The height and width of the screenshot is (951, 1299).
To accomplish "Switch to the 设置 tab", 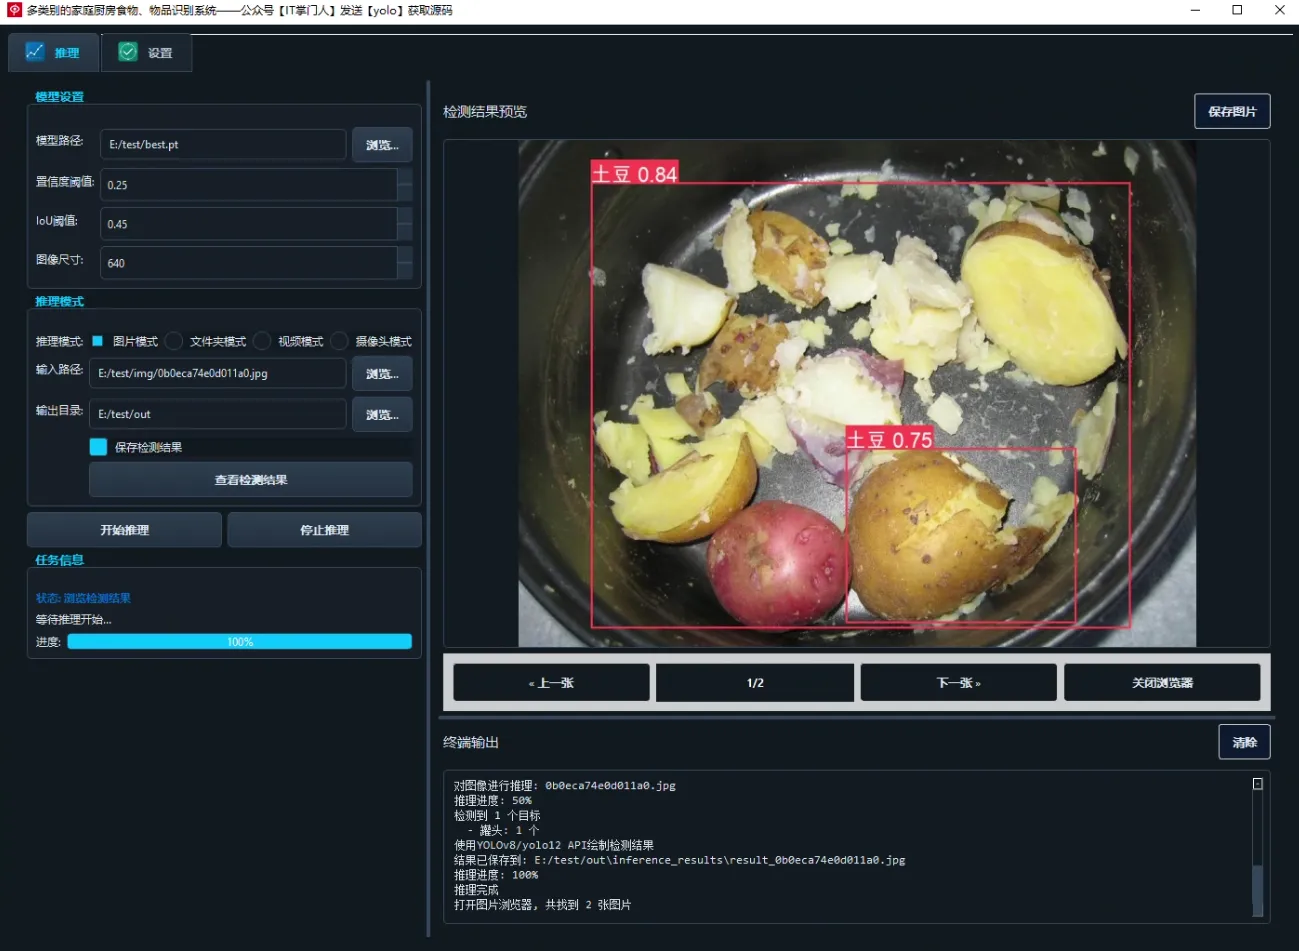I will tap(146, 53).
